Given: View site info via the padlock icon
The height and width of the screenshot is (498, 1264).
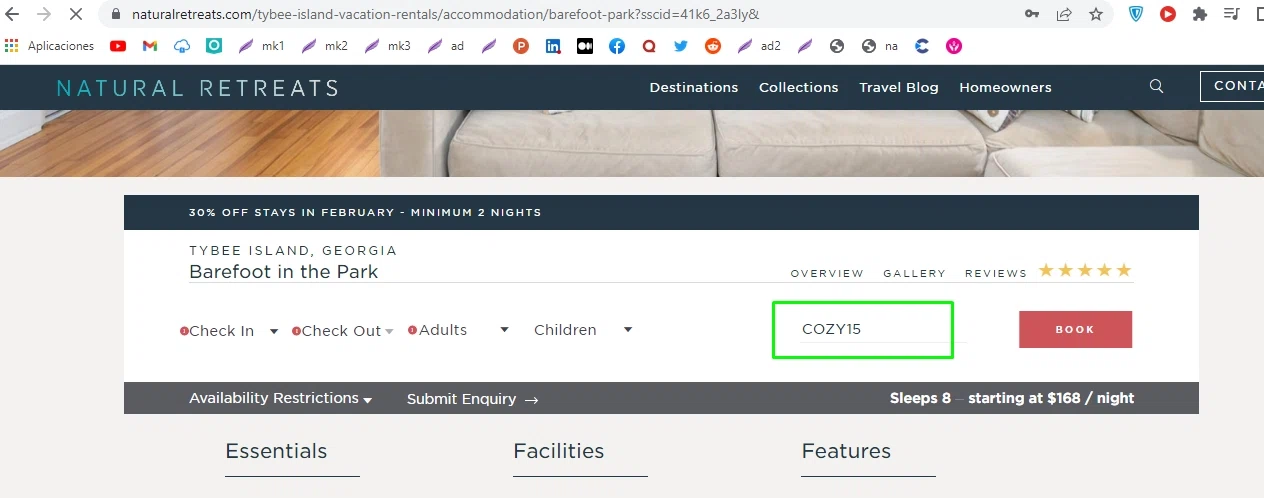Looking at the screenshot, I should click(x=117, y=15).
